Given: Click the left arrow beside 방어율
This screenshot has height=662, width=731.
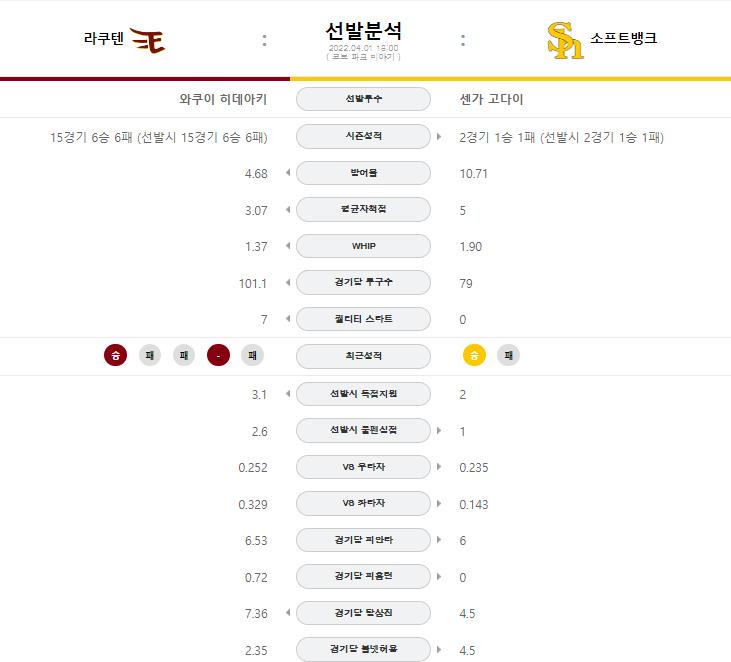Looking at the screenshot, I should click(288, 173).
